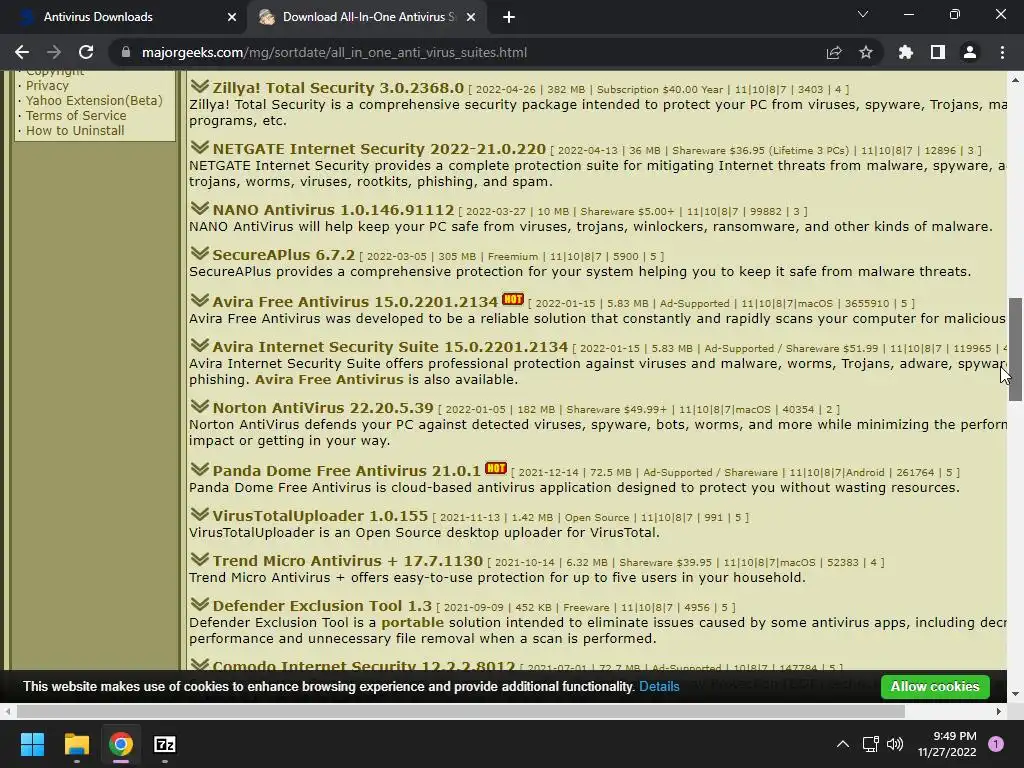Follow the inline Avira Free Antivirus link
The image size is (1024, 768).
[x=329, y=379]
